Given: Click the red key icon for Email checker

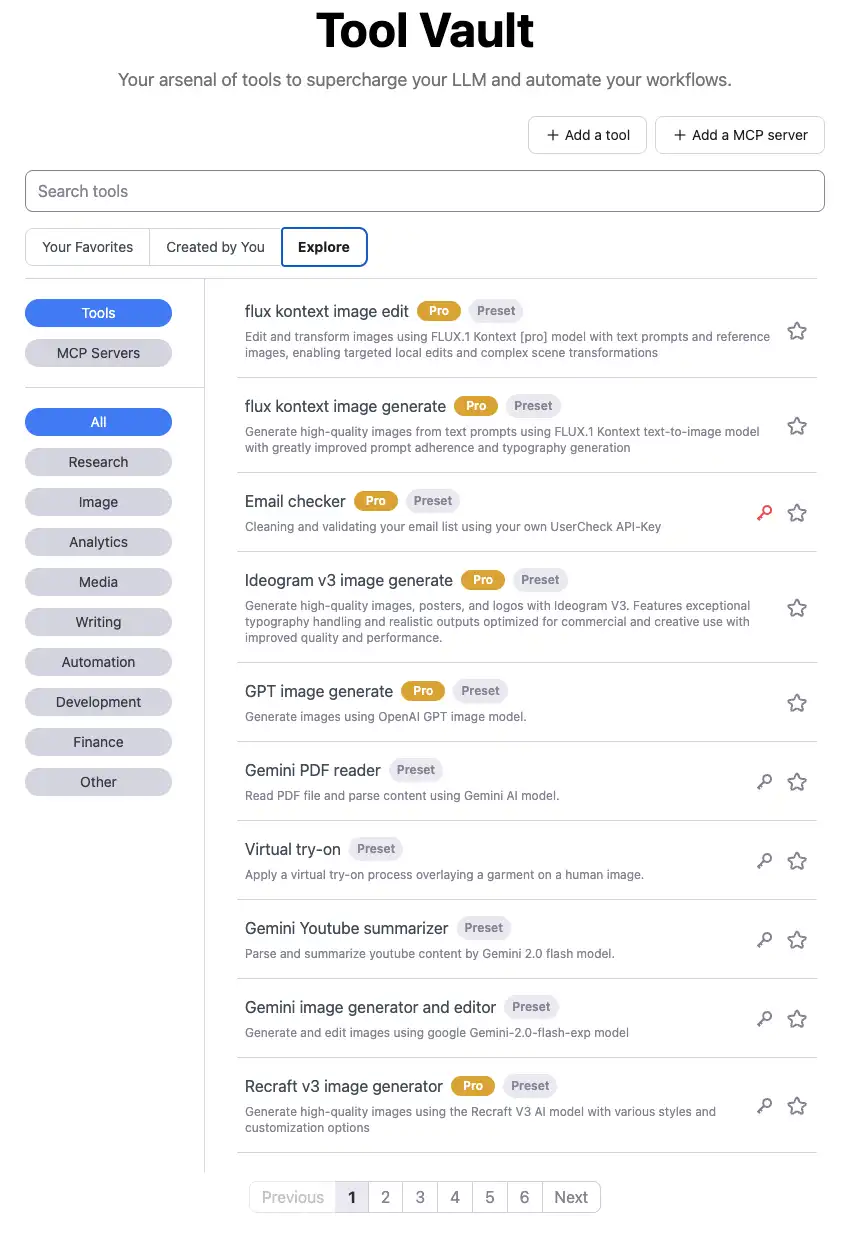Looking at the screenshot, I should [765, 513].
